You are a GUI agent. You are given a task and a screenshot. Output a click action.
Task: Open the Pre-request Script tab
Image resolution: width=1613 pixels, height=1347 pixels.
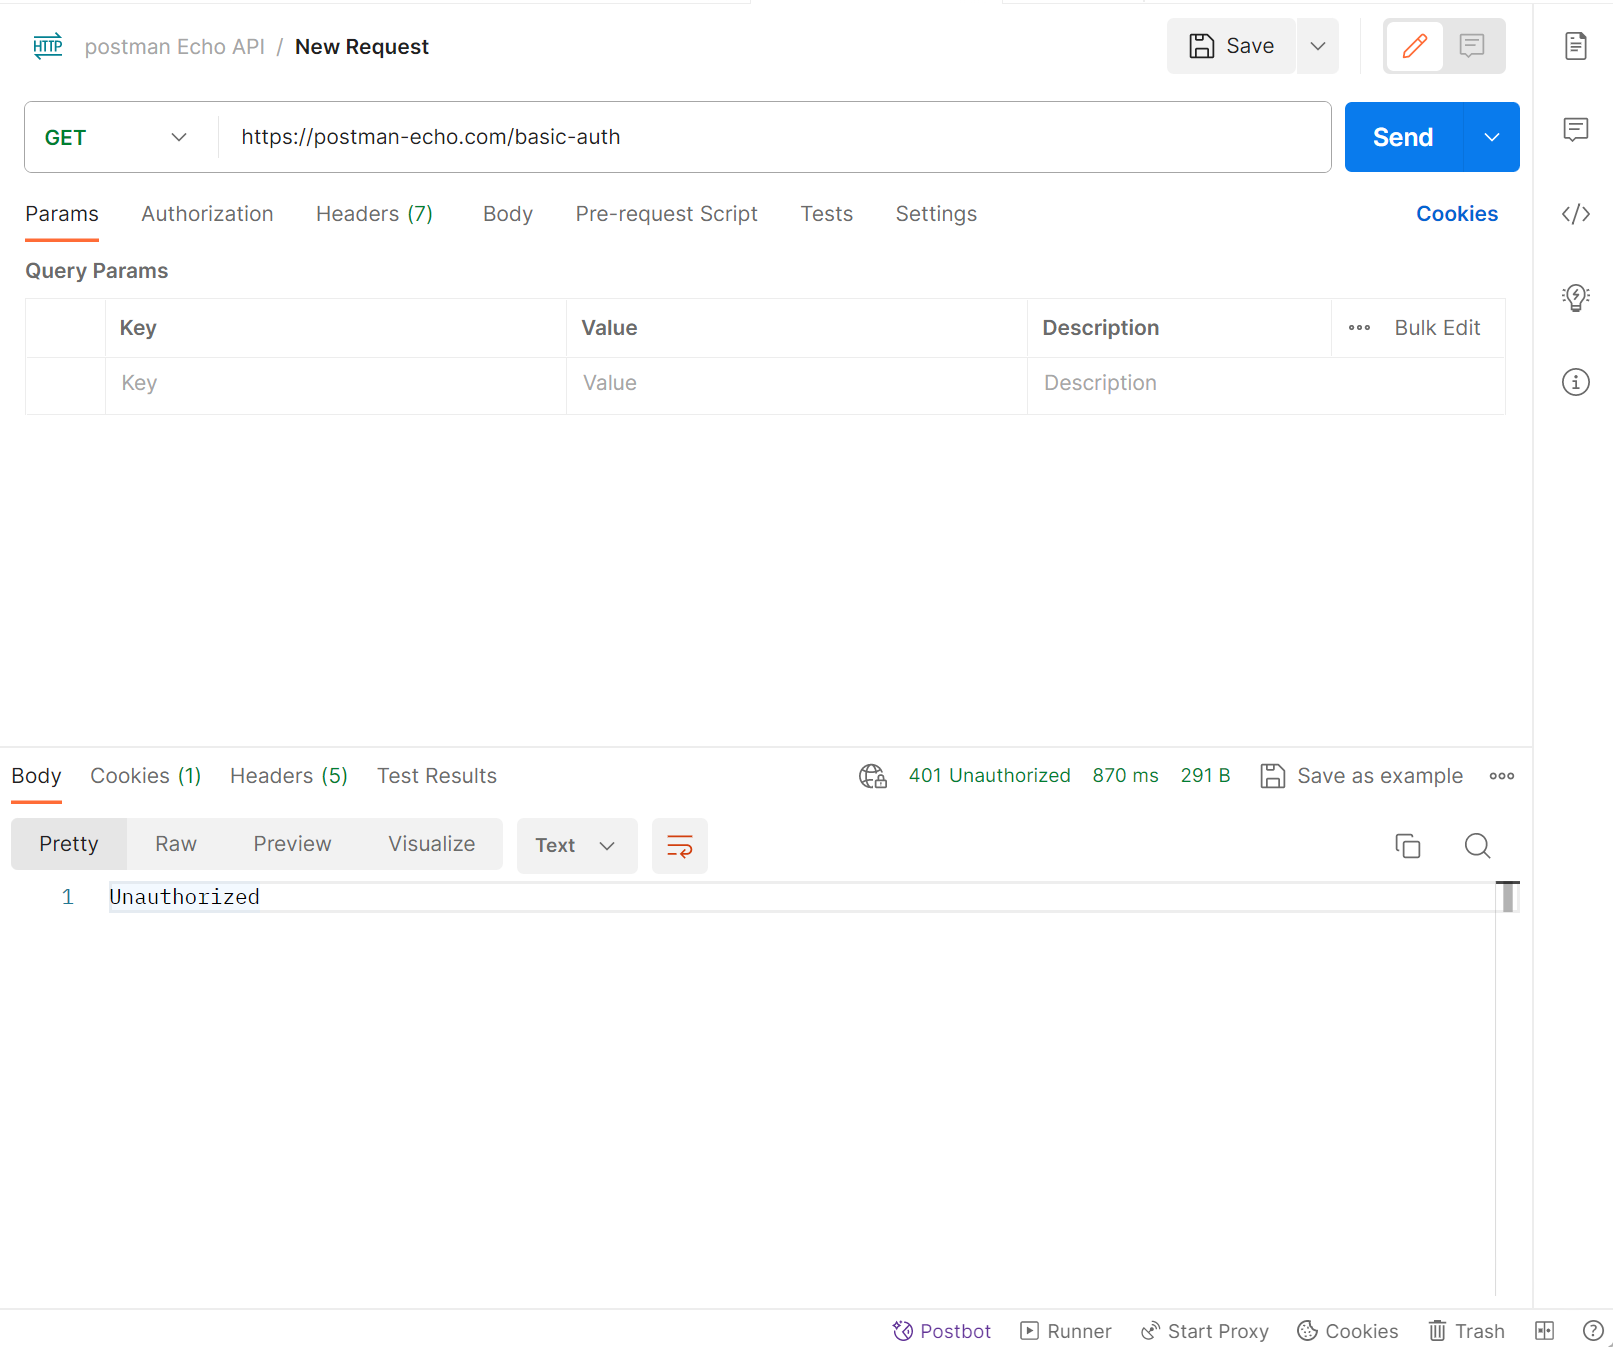[x=667, y=214]
